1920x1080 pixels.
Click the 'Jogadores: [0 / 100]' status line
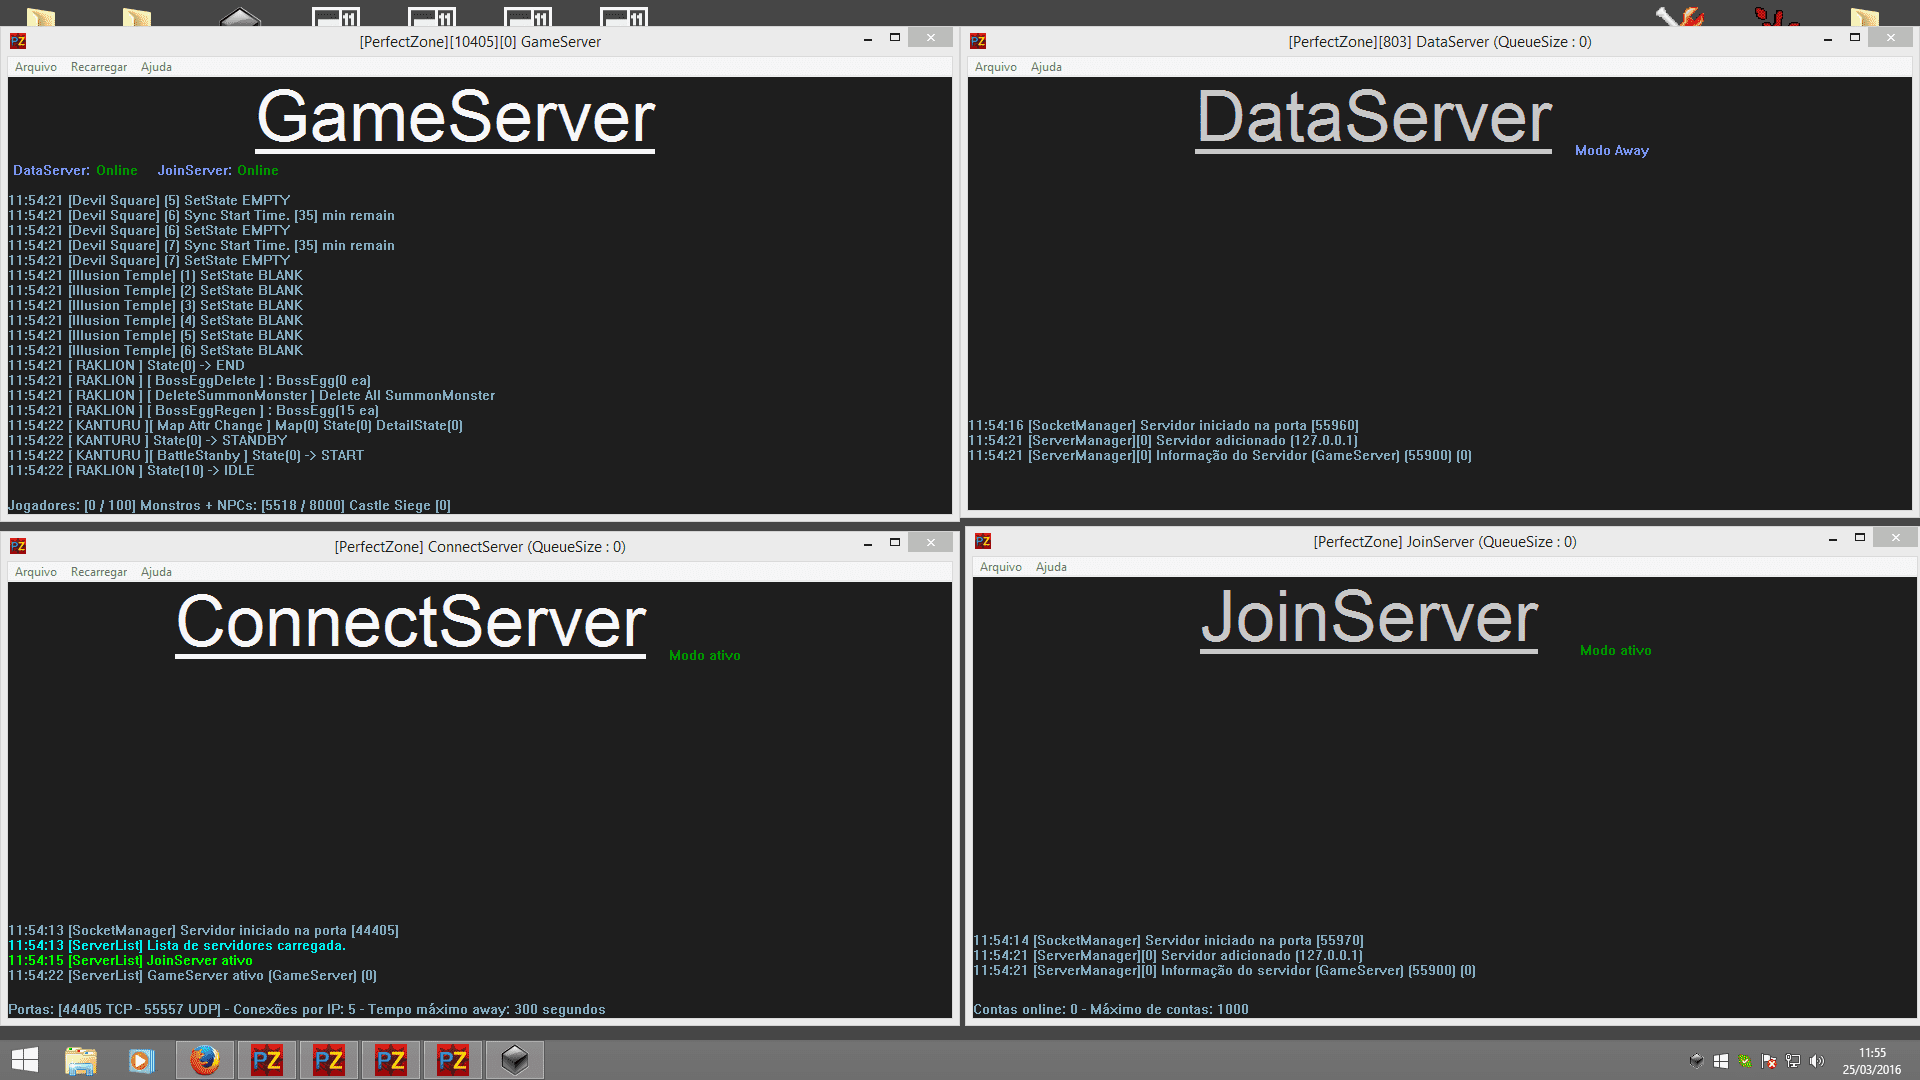pyautogui.click(x=229, y=506)
